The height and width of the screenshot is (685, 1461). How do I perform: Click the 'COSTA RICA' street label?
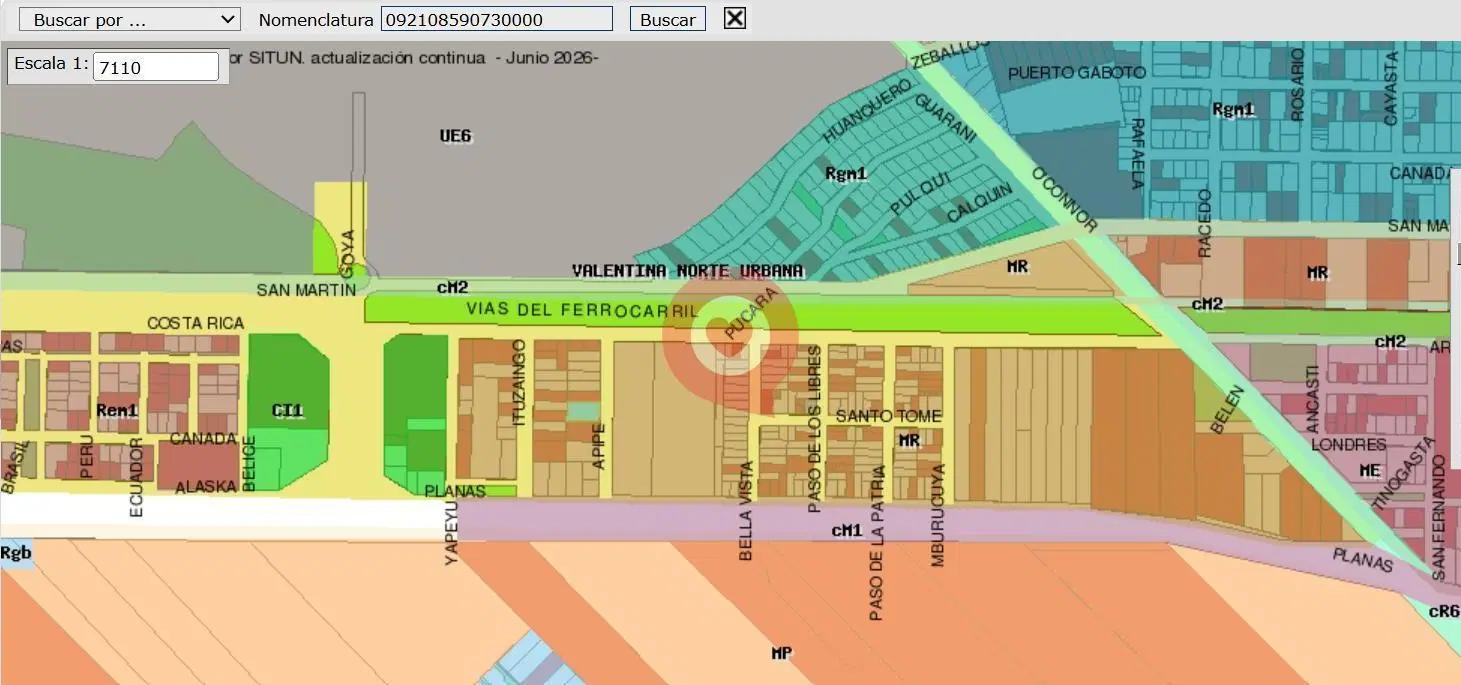click(195, 323)
